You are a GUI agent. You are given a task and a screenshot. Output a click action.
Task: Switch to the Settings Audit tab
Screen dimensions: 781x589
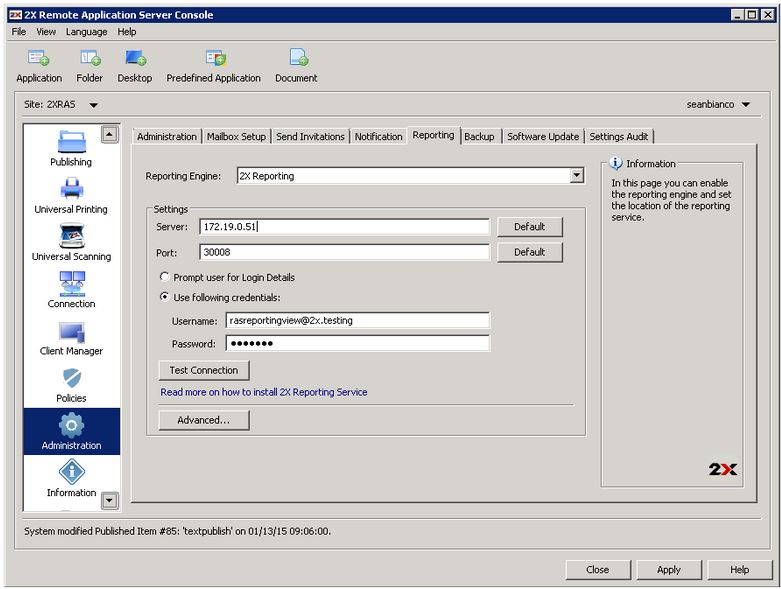coord(619,136)
